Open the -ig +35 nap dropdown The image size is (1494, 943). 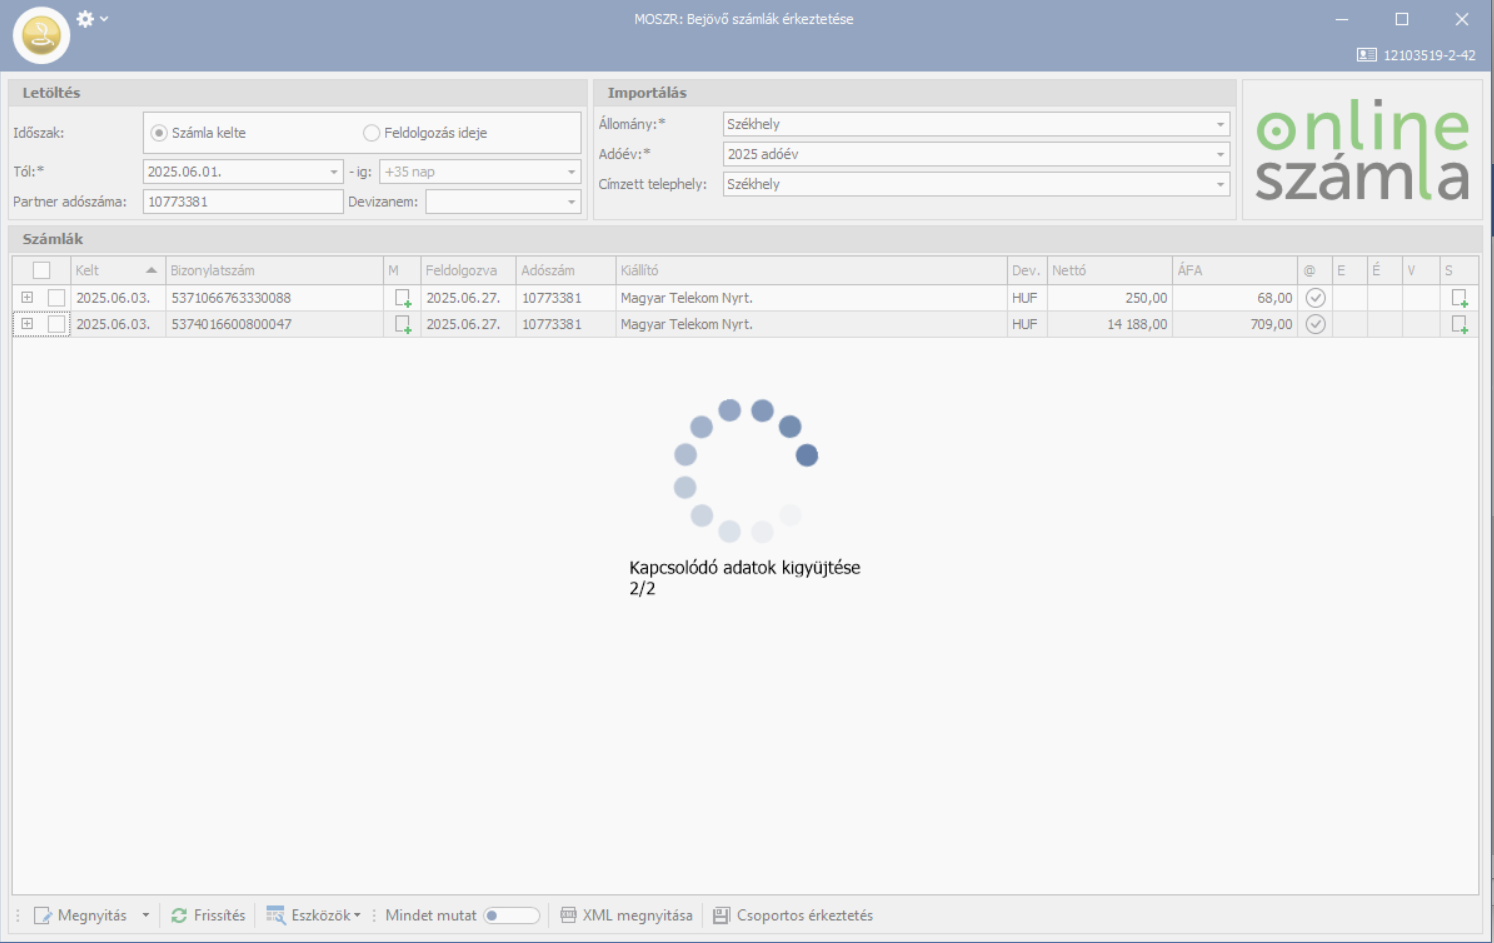tap(571, 172)
